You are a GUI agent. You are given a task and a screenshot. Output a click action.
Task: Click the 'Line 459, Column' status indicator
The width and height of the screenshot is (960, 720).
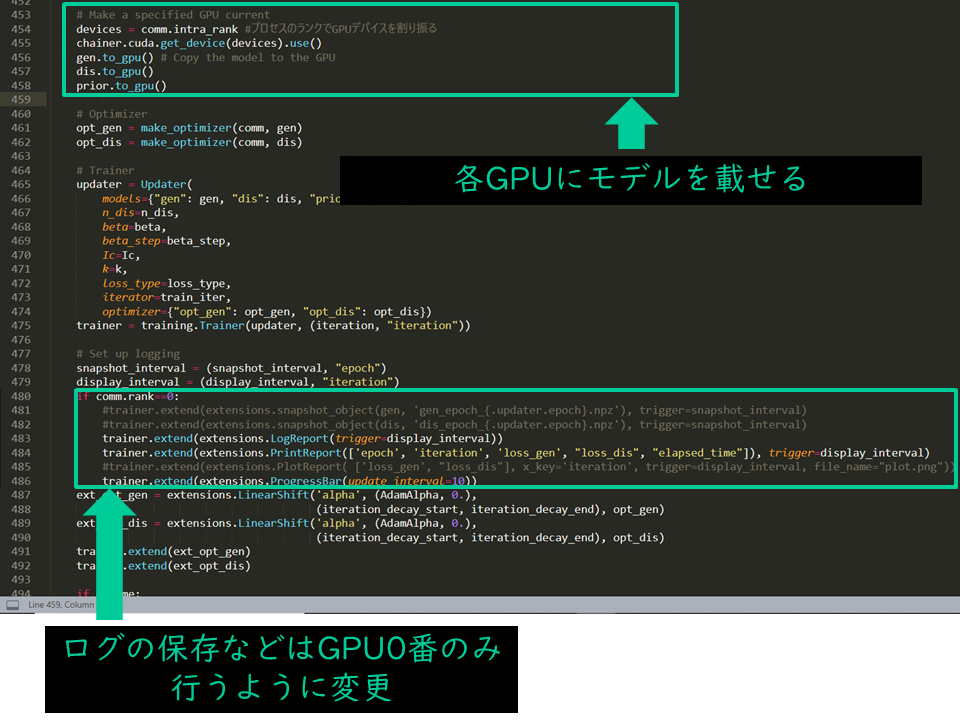tap(58, 604)
